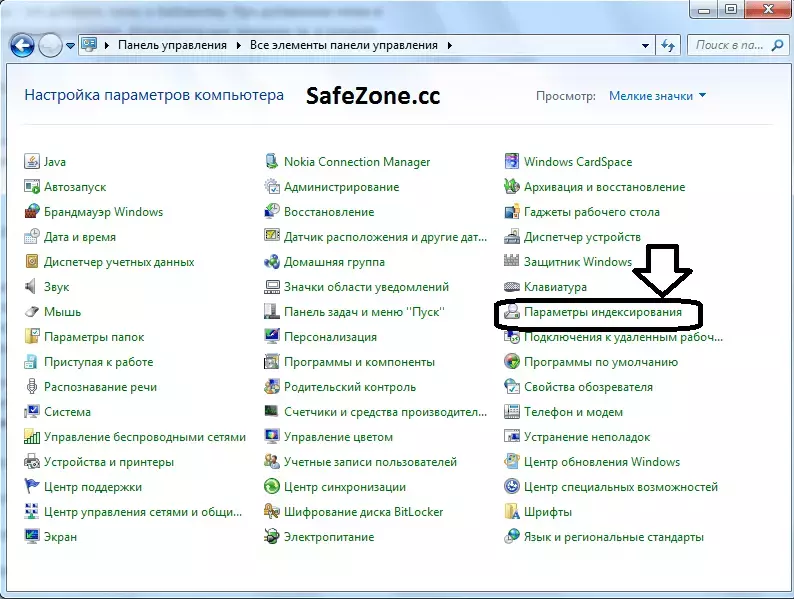Open the Windows CardSpace icon
The height and width of the screenshot is (599, 794).
tap(512, 162)
